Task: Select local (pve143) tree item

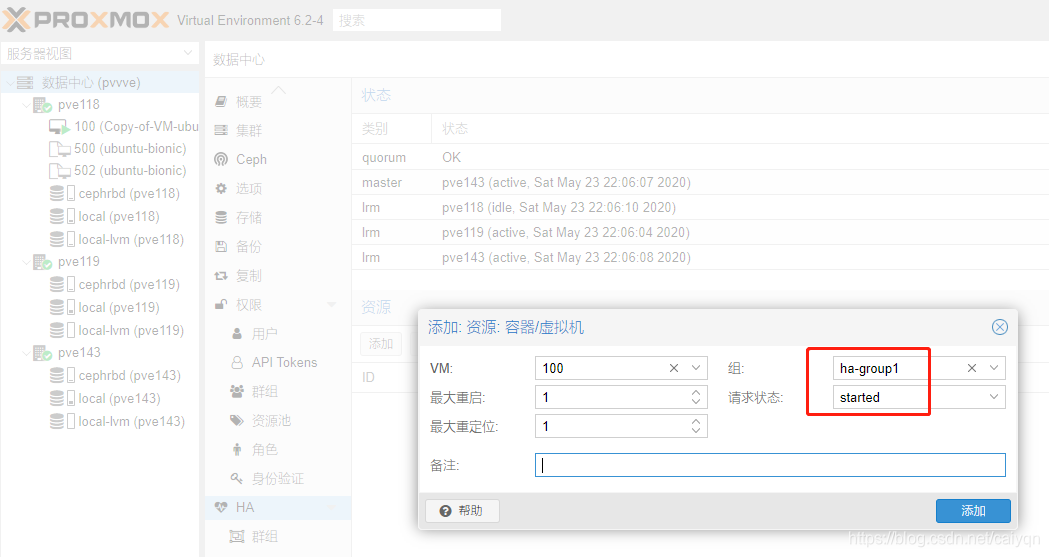Action: coord(119,399)
